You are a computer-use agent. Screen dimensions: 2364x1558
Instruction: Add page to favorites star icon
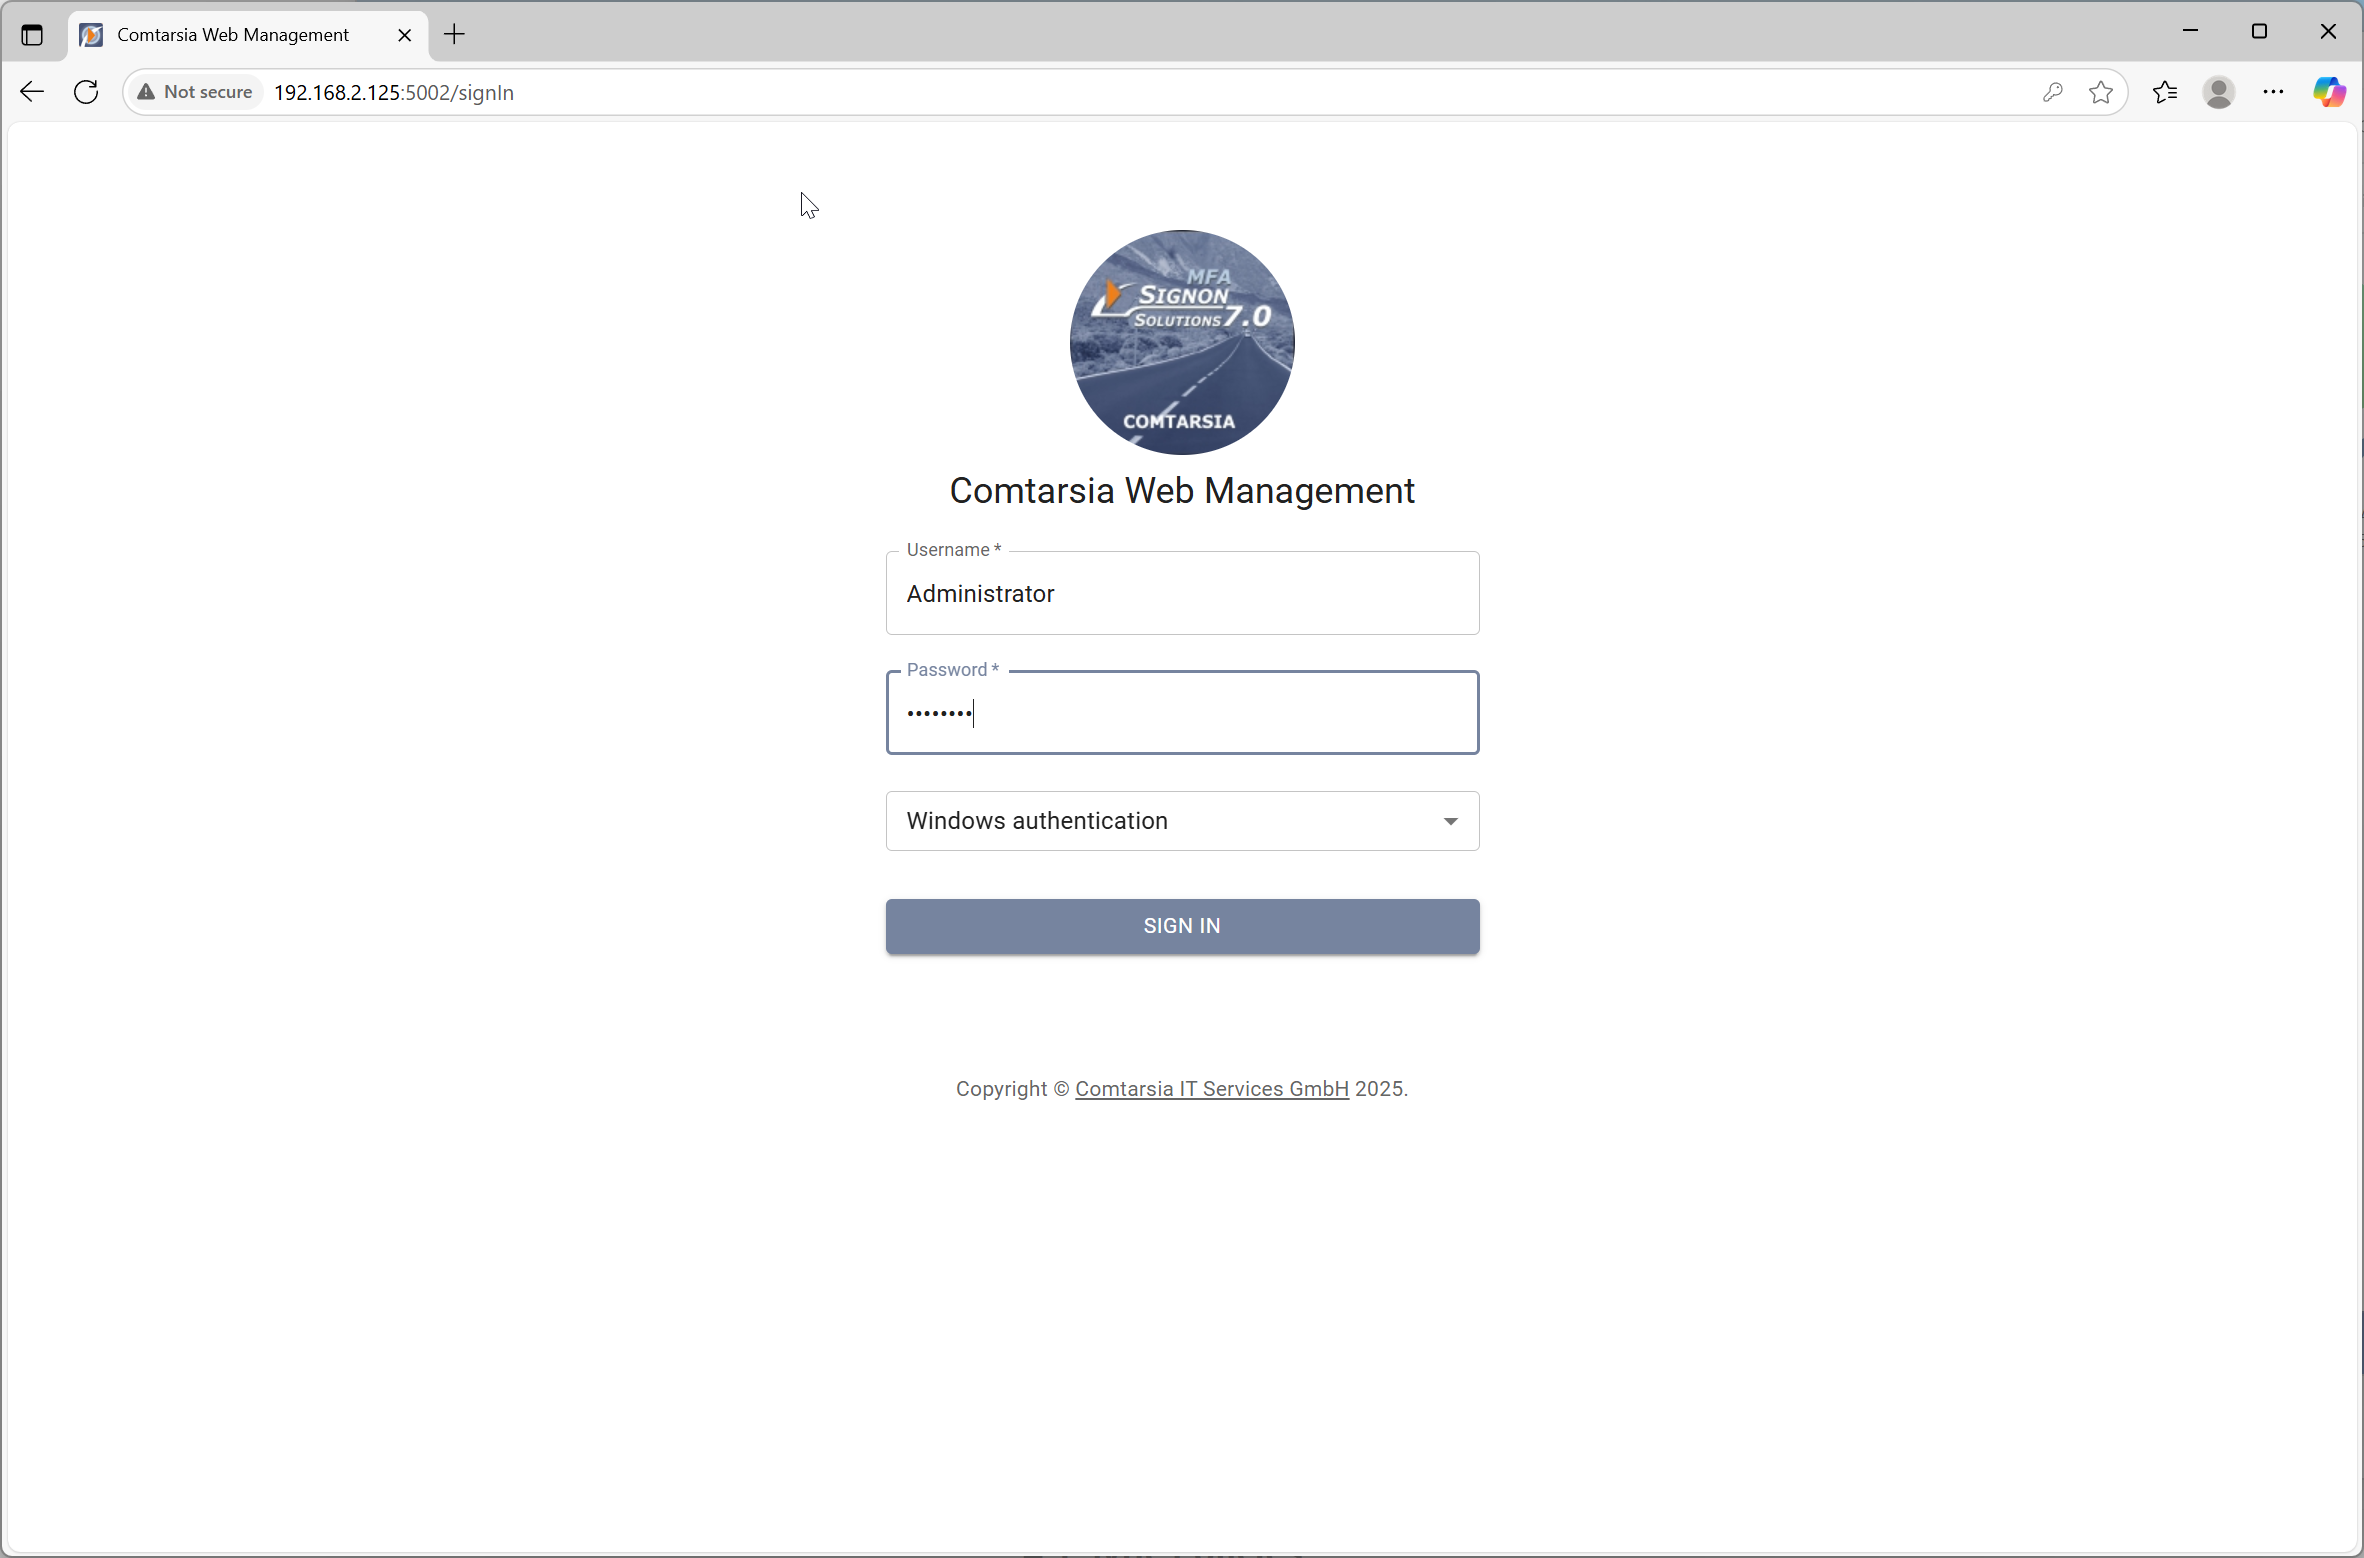pos(2101,92)
